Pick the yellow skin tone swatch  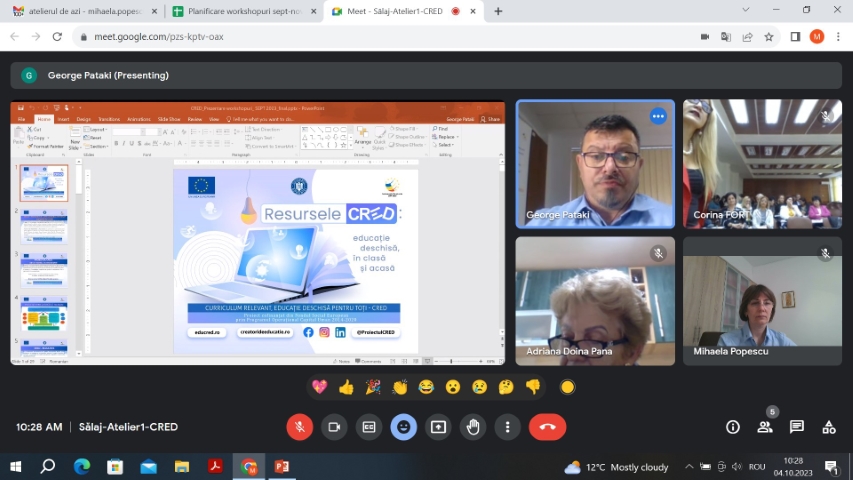pyautogui.click(x=567, y=387)
